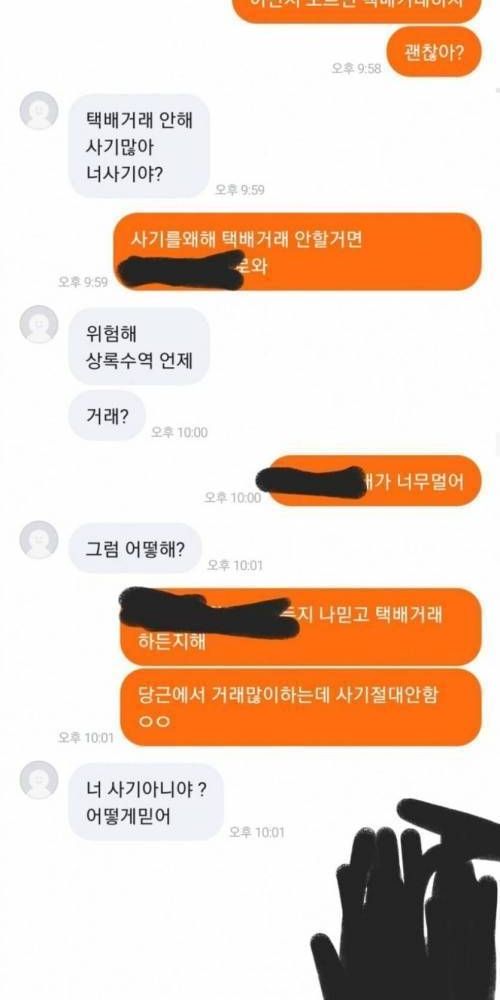This screenshot has width=500, height=1000.
Task: Open sender avatar beside 그럼 어떻게해? bubble
Action: [39, 540]
